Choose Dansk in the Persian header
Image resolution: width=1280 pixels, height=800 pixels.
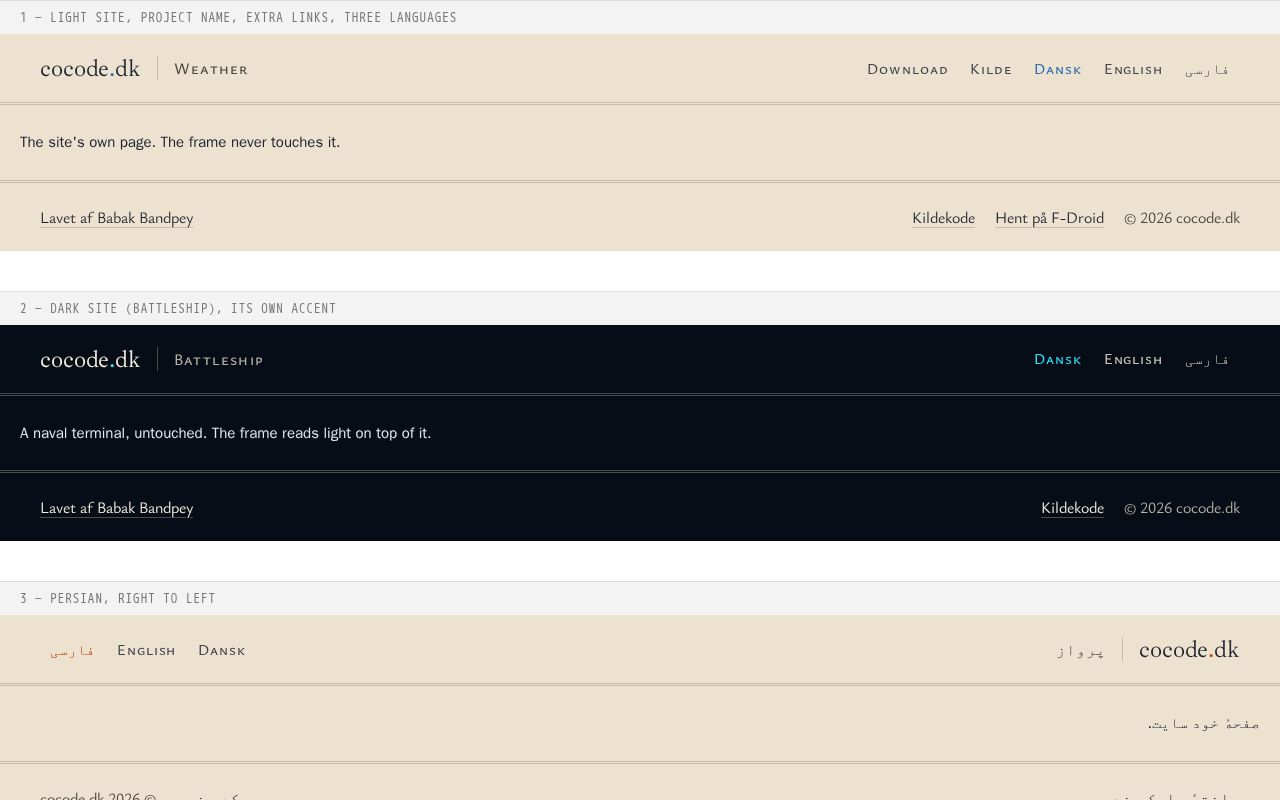pos(222,650)
